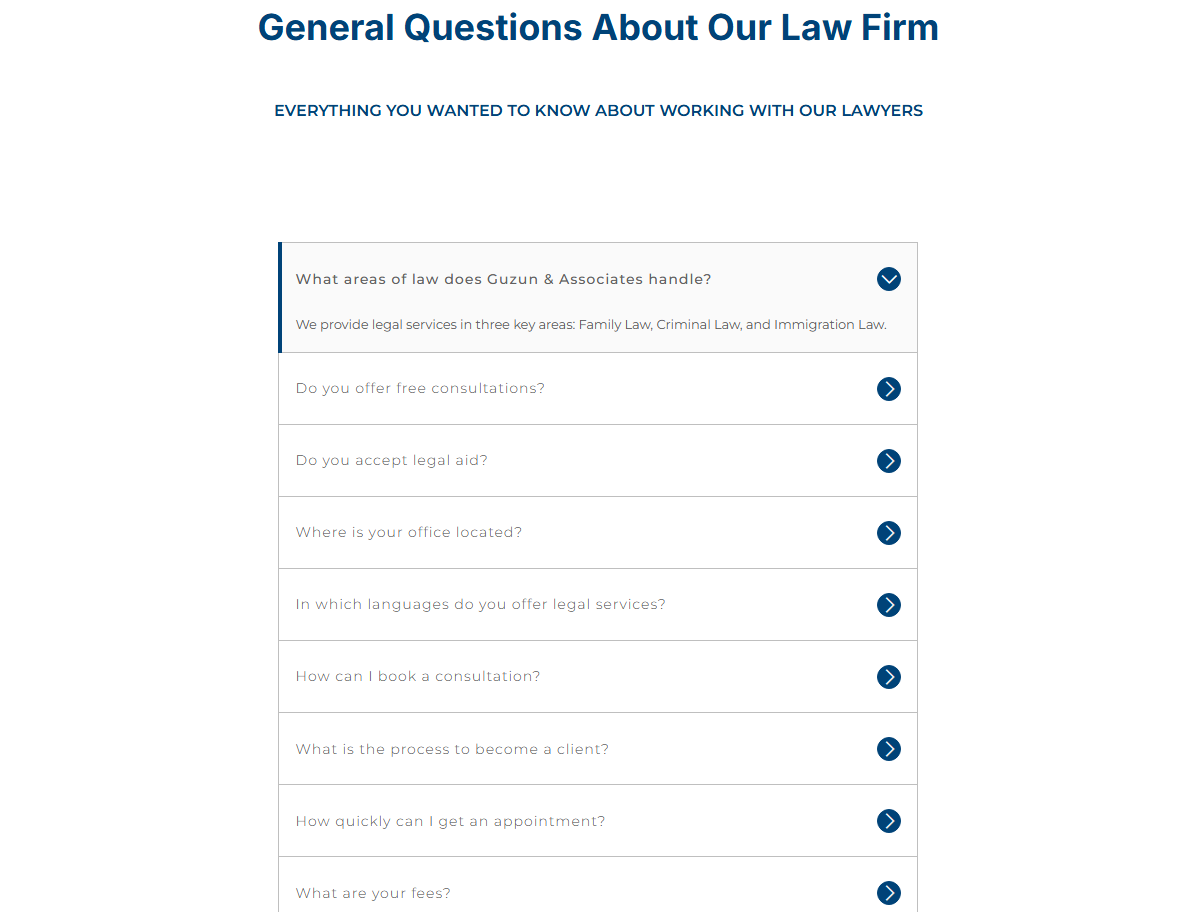The width and height of the screenshot is (1200, 912).
Task: Click arrow icon beside appointment question
Action: (x=889, y=821)
